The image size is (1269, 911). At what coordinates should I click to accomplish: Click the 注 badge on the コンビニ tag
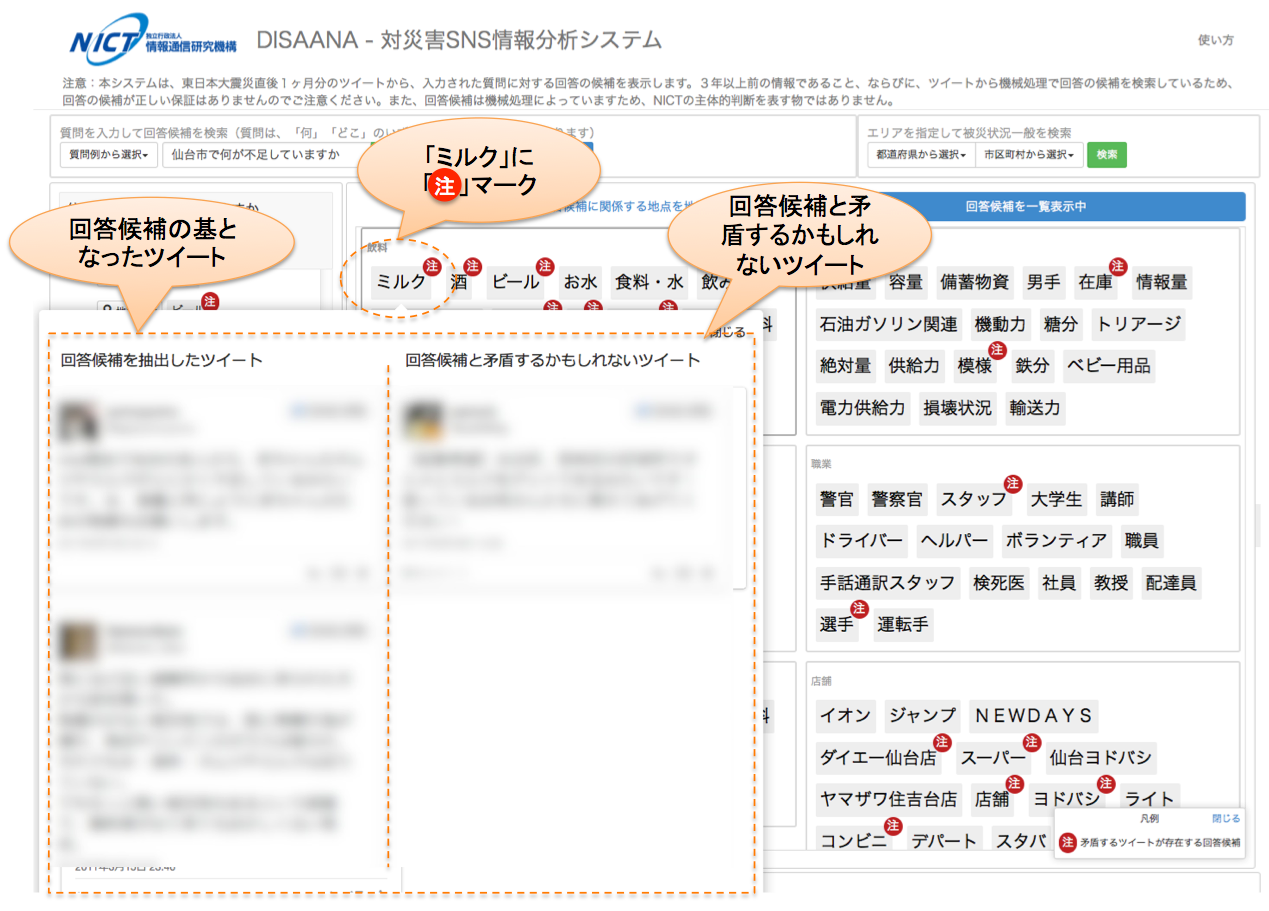[892, 825]
